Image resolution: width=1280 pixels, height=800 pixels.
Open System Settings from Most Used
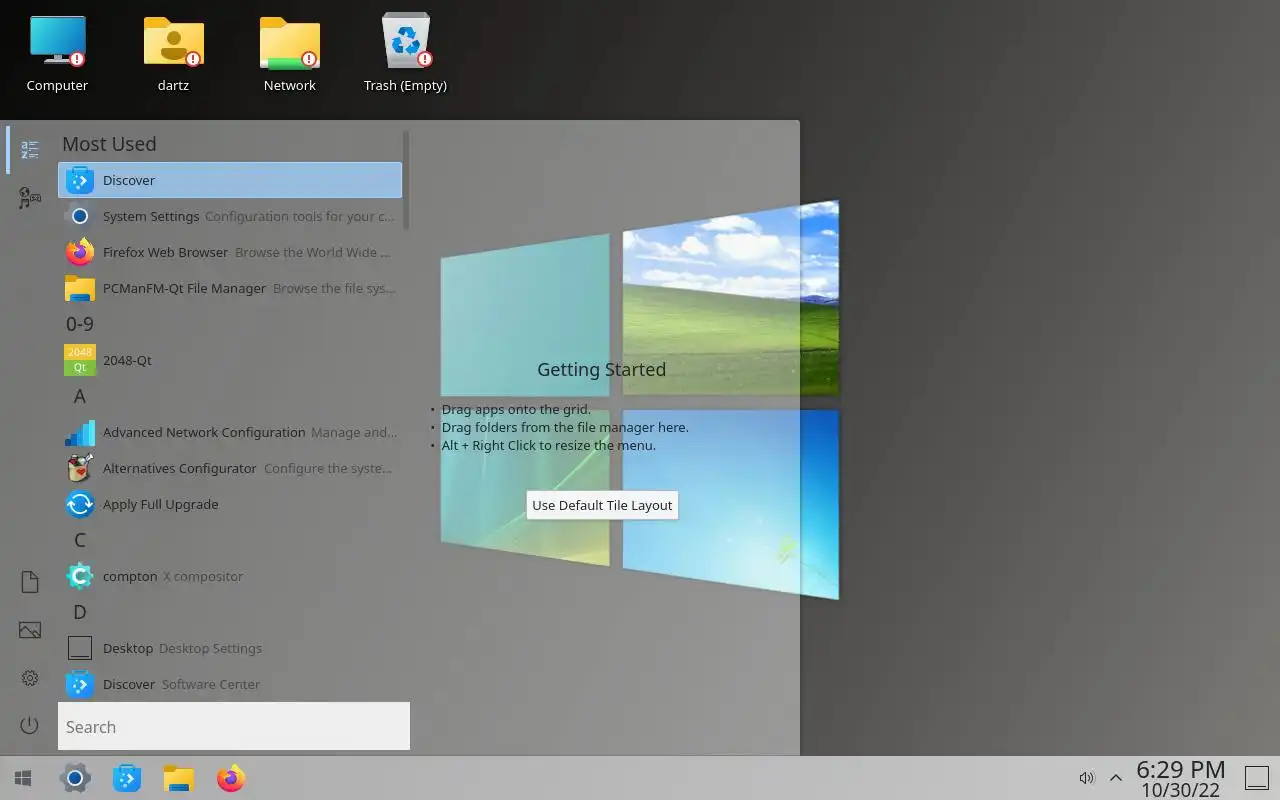(230, 216)
